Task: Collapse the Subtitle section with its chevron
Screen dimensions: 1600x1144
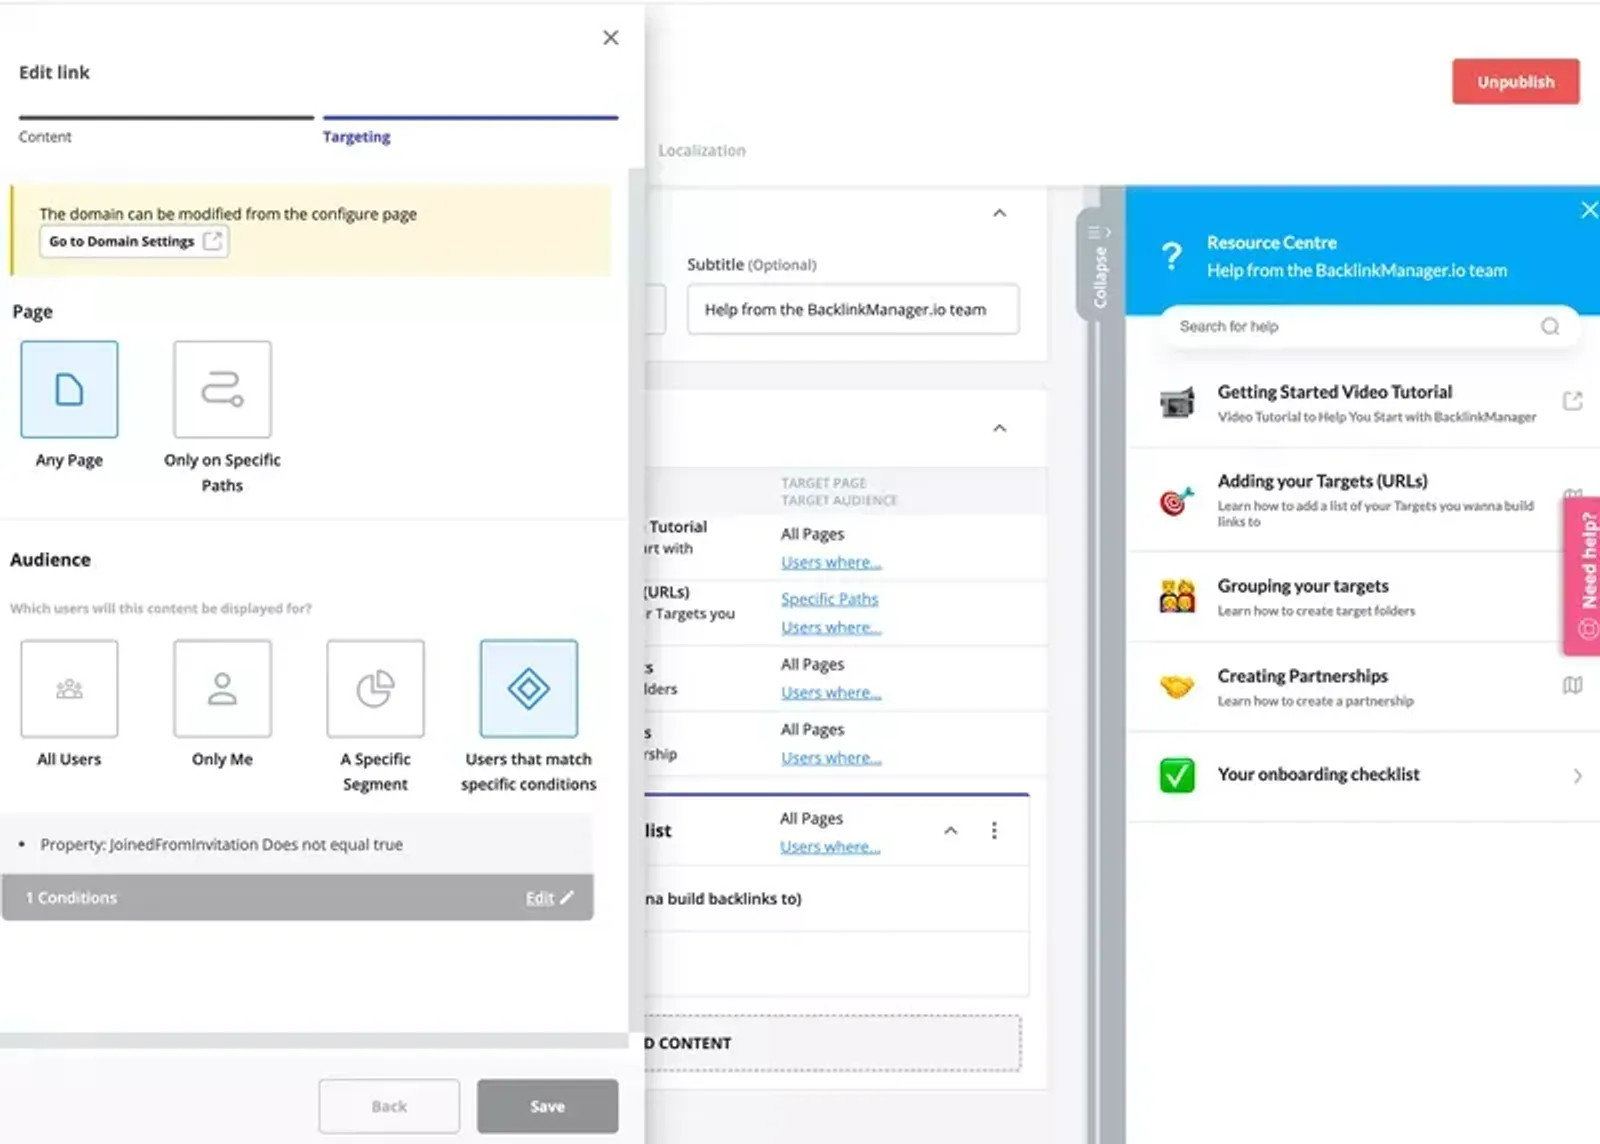Action: click(999, 213)
